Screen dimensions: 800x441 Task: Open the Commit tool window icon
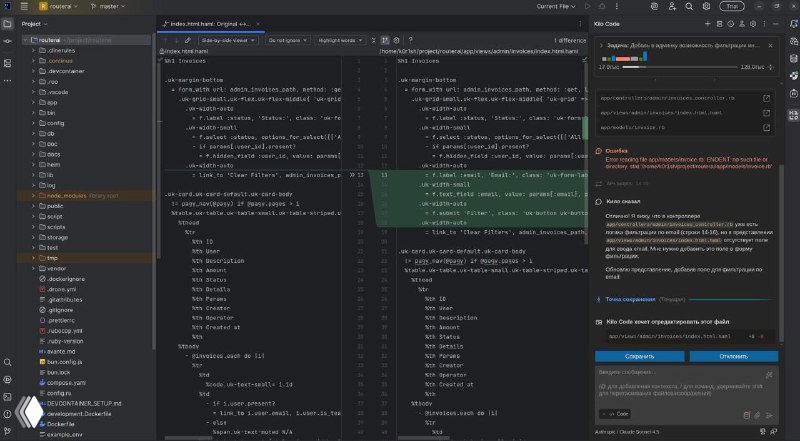pyautogui.click(x=8, y=40)
